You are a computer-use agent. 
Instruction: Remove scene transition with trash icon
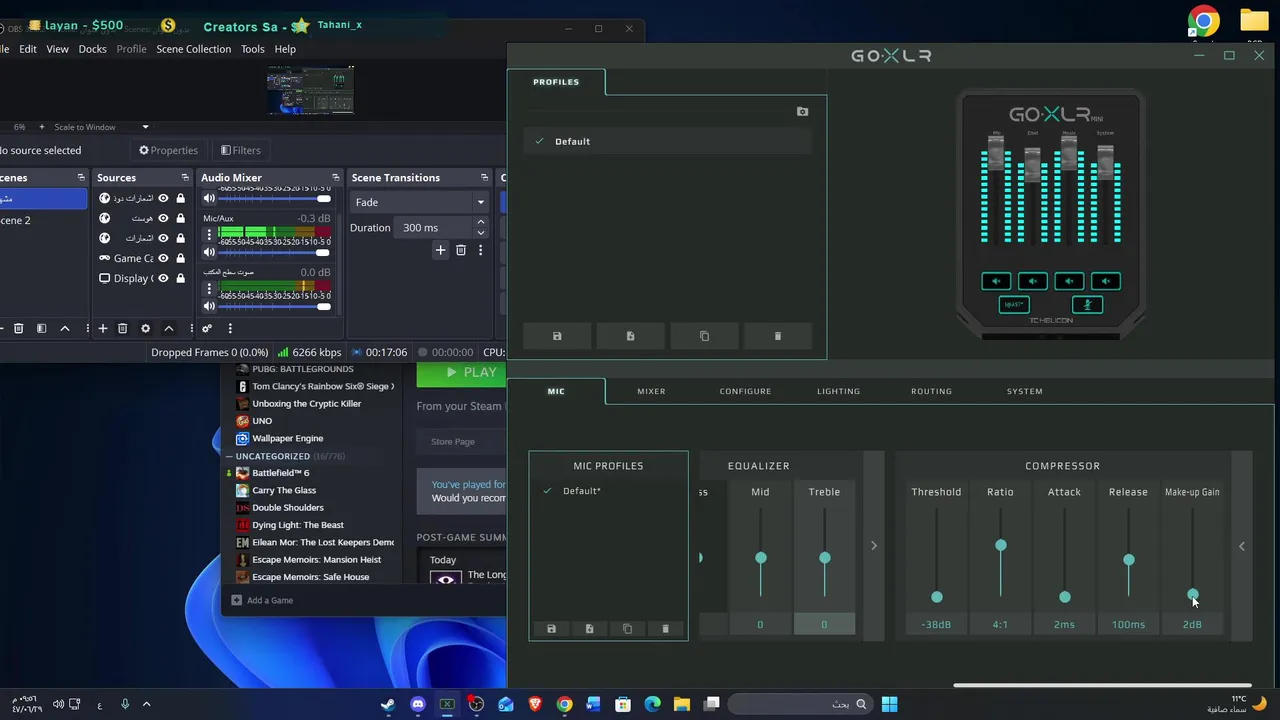pos(461,250)
